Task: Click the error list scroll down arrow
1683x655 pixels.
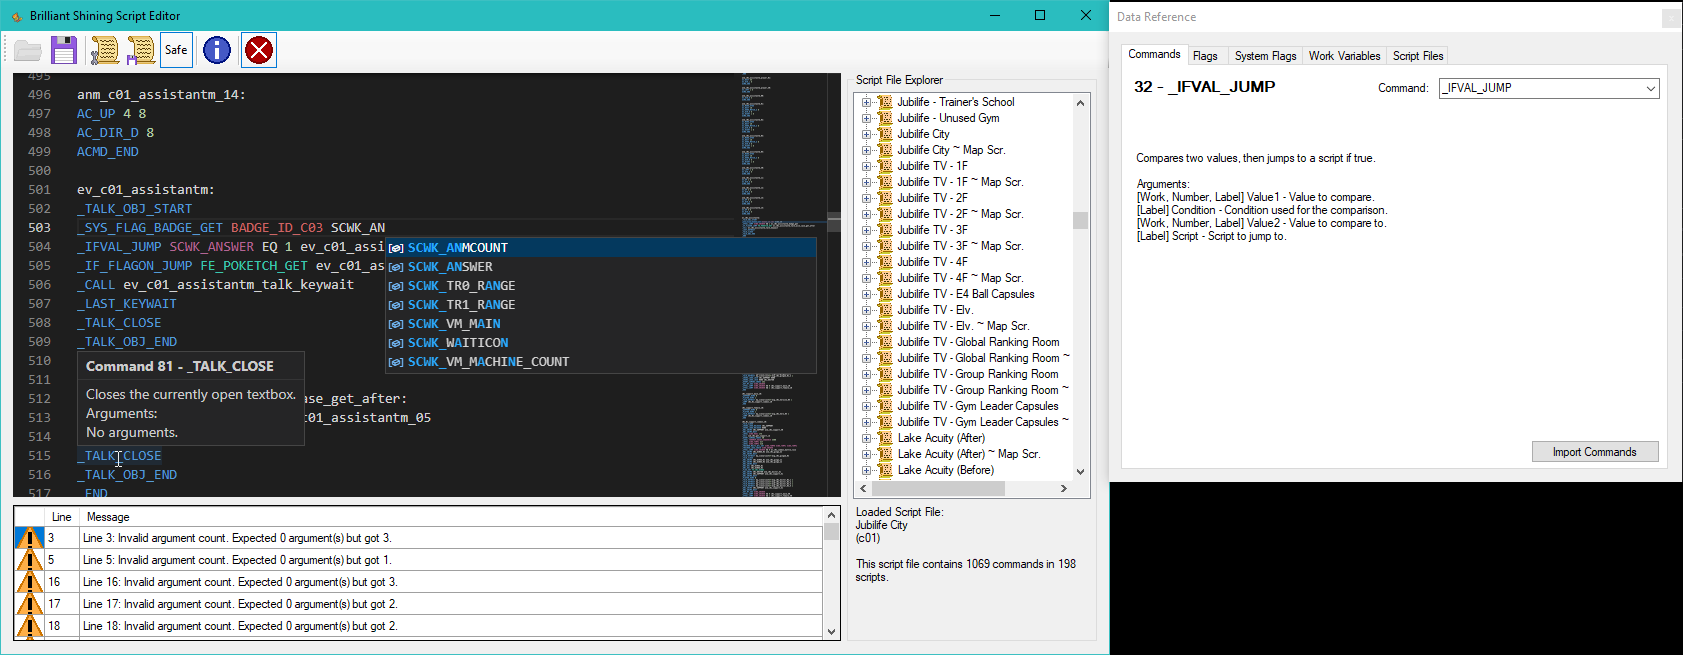Action: coord(831,632)
